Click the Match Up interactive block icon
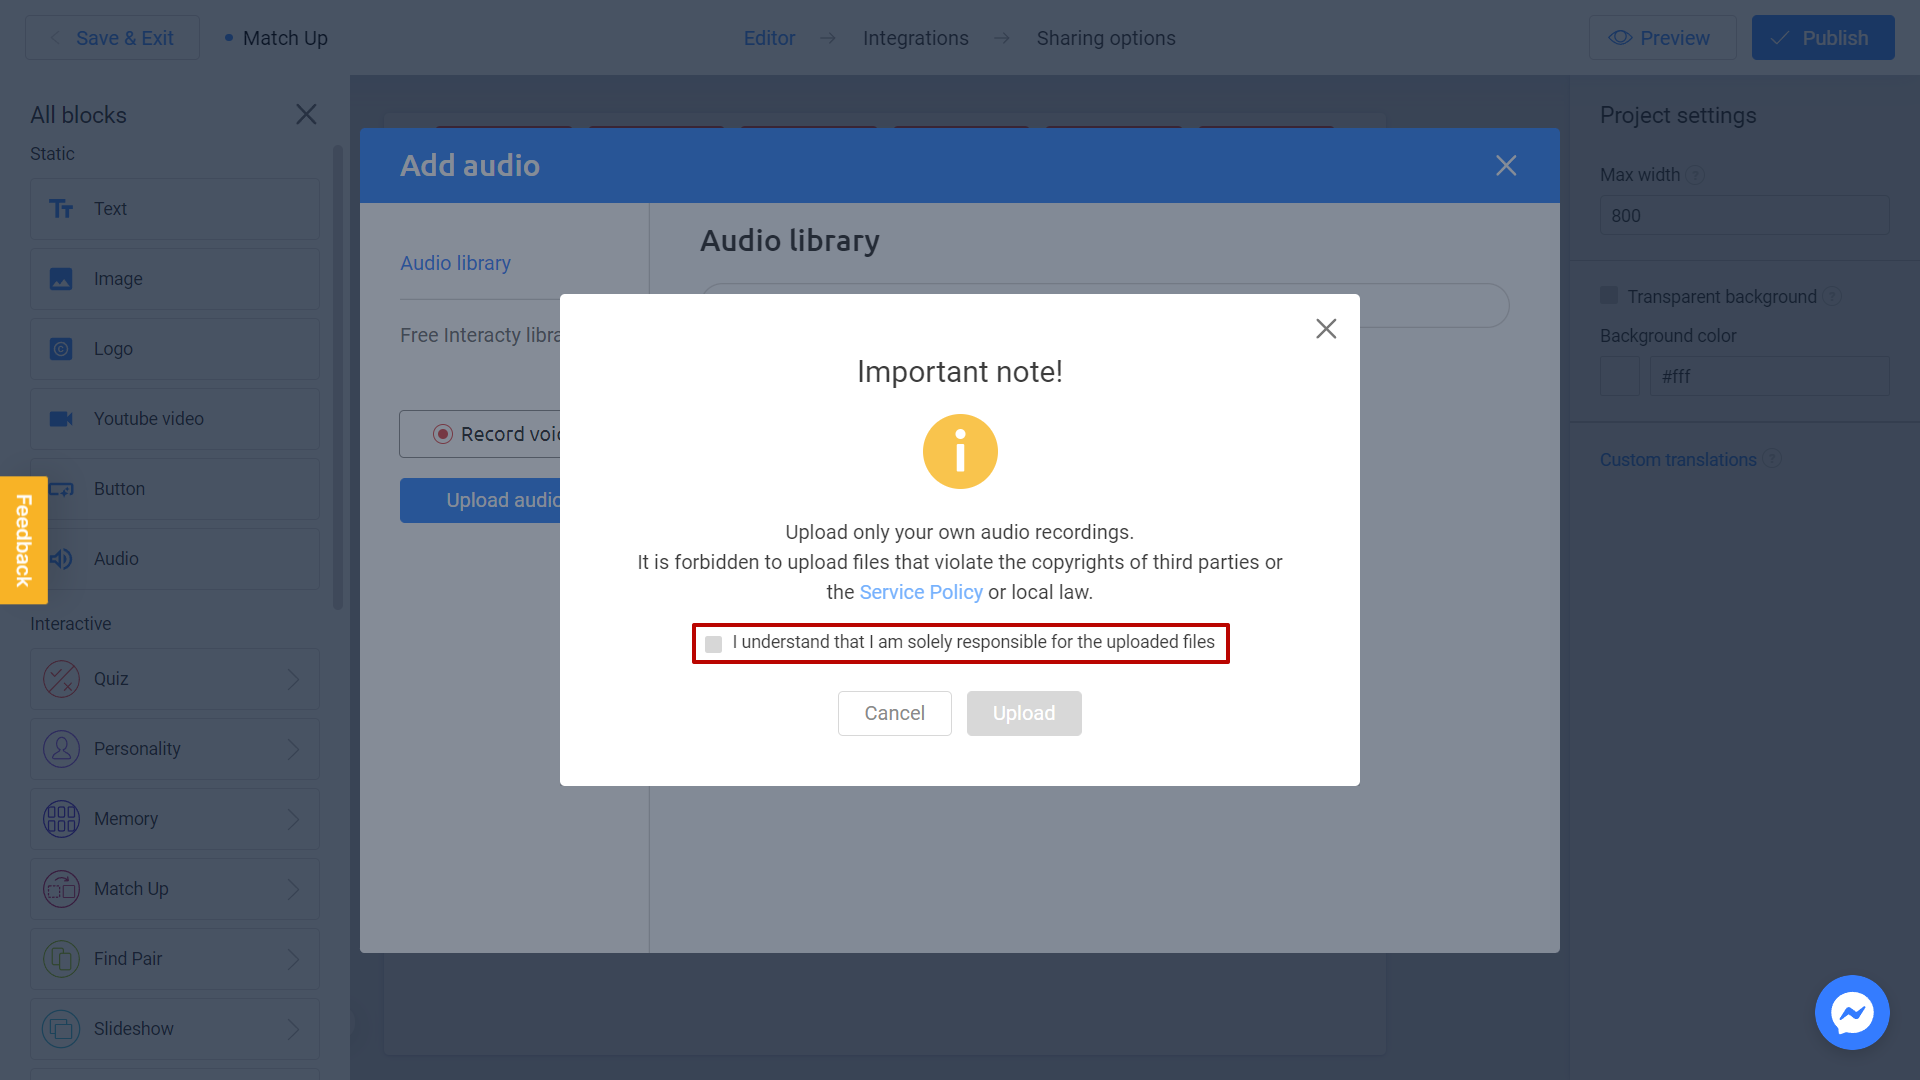1920x1080 pixels. pyautogui.click(x=59, y=889)
